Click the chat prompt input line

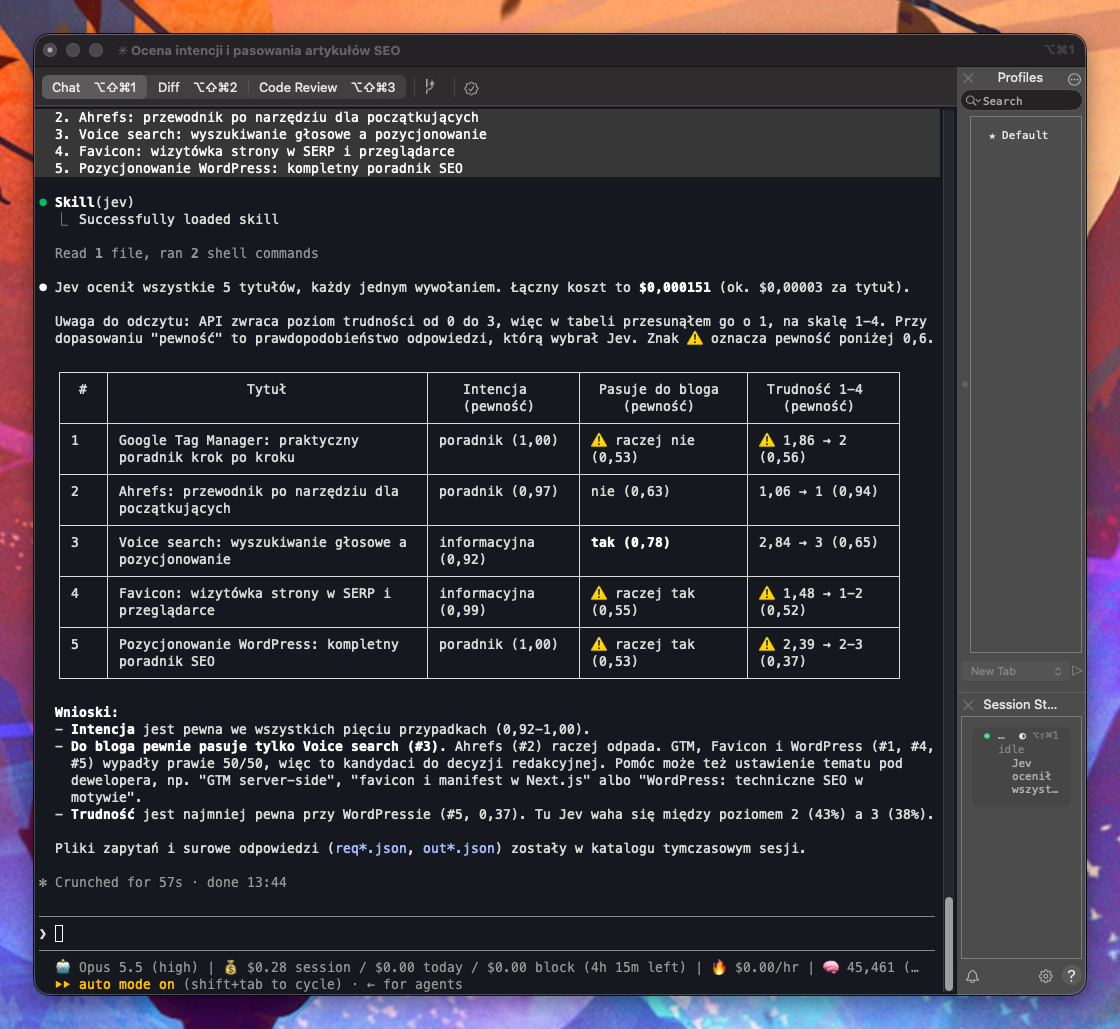(x=487, y=933)
